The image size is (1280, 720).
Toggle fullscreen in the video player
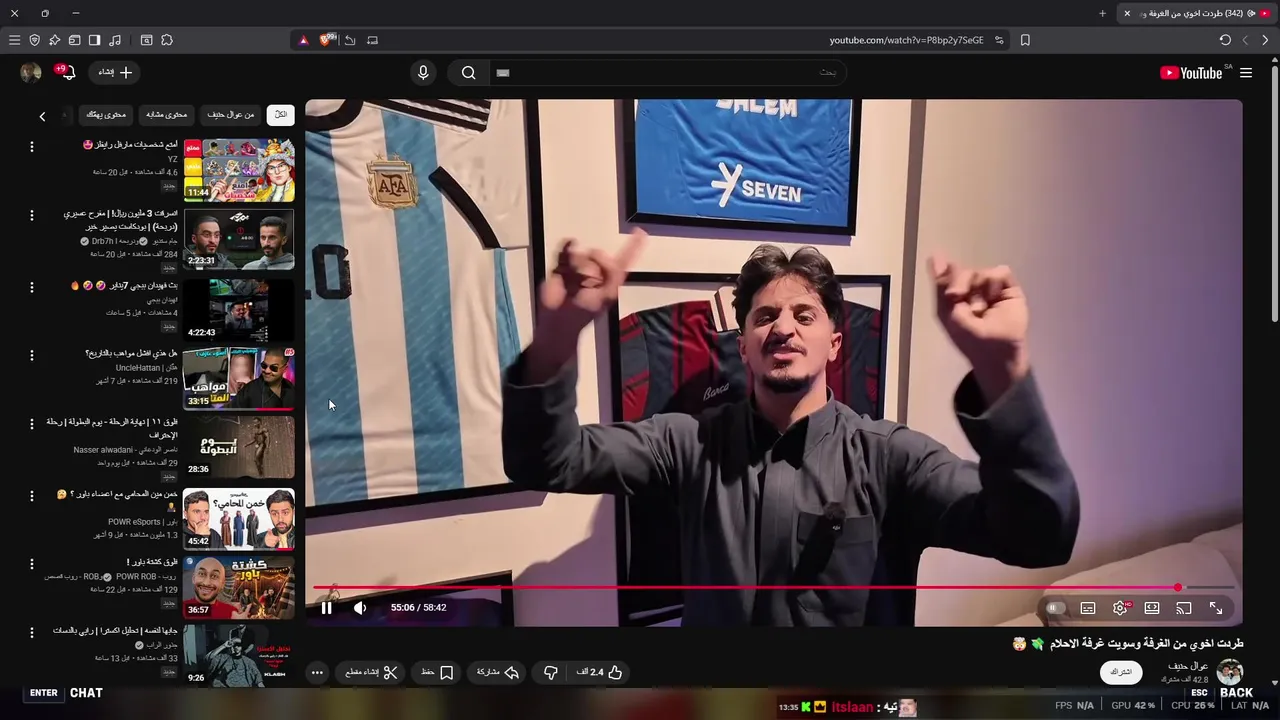[x=1216, y=608]
